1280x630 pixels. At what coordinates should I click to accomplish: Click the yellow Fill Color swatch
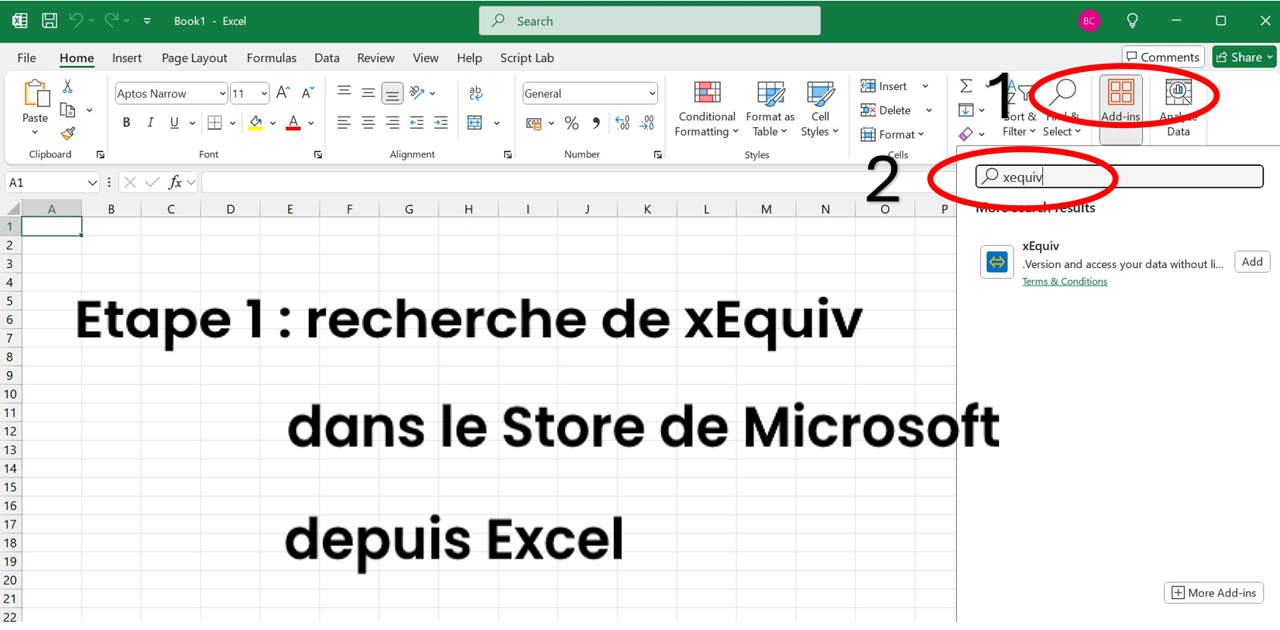click(x=256, y=123)
